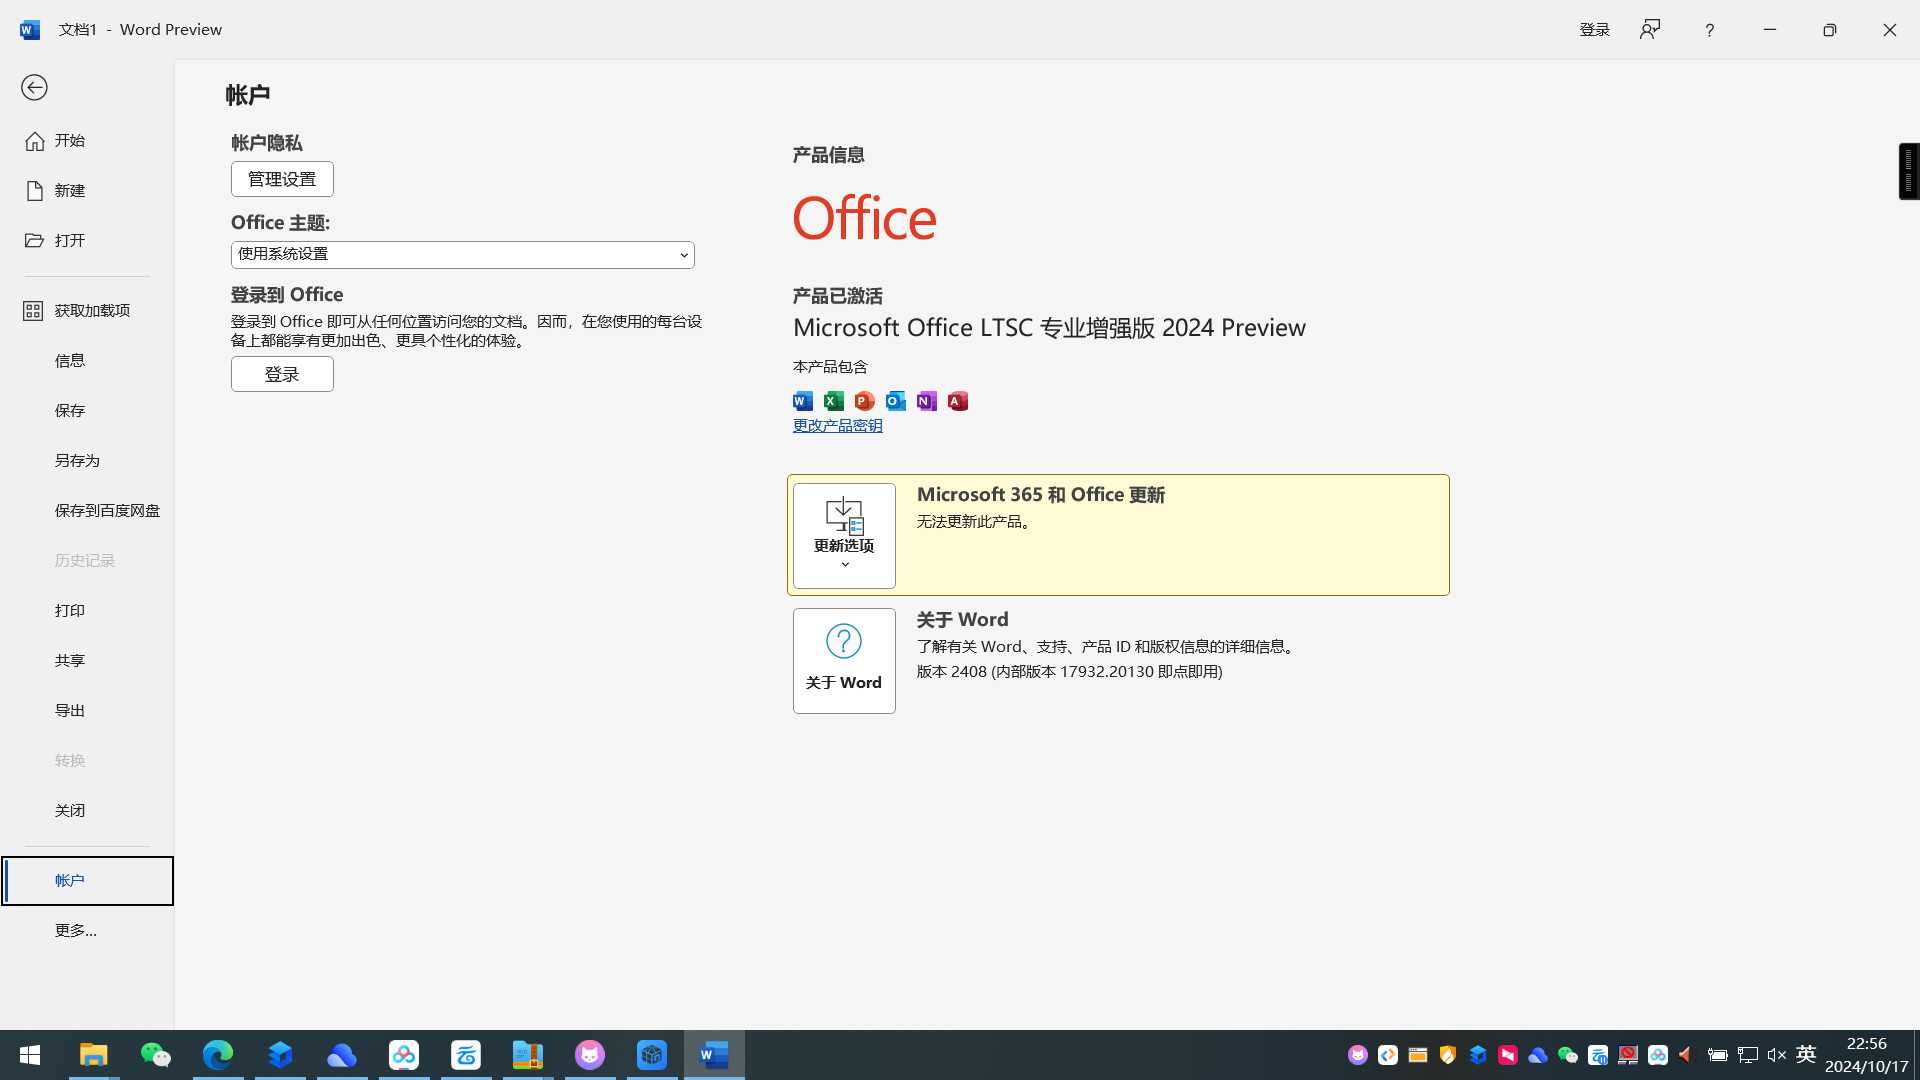The width and height of the screenshot is (1920, 1080).
Task: Click the 更改产品密钥 link
Action: coord(838,426)
